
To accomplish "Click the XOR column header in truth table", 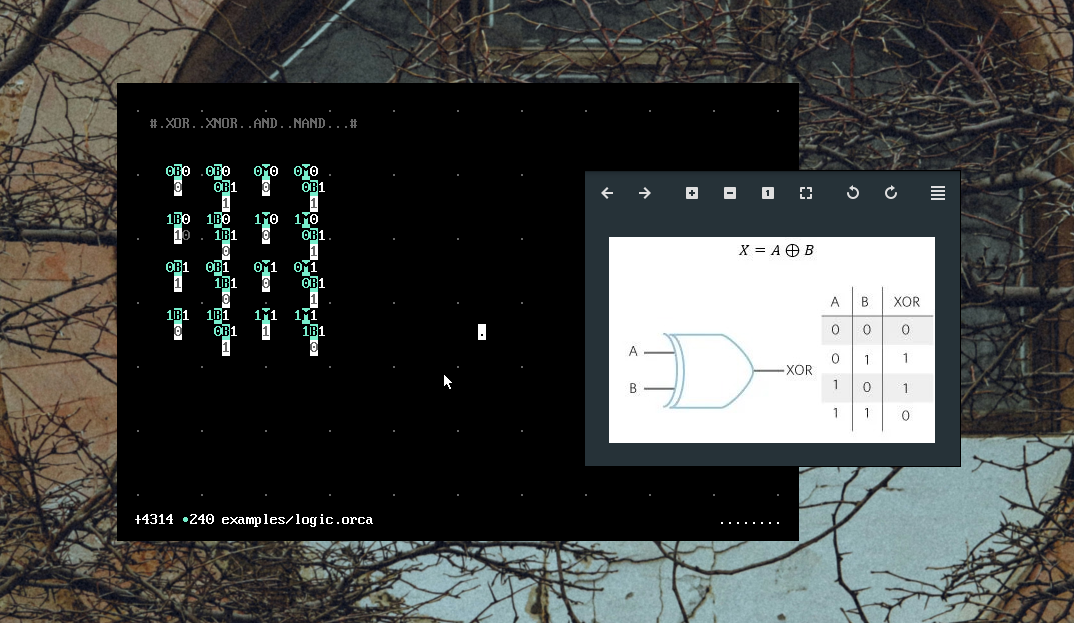I will tap(906, 302).
